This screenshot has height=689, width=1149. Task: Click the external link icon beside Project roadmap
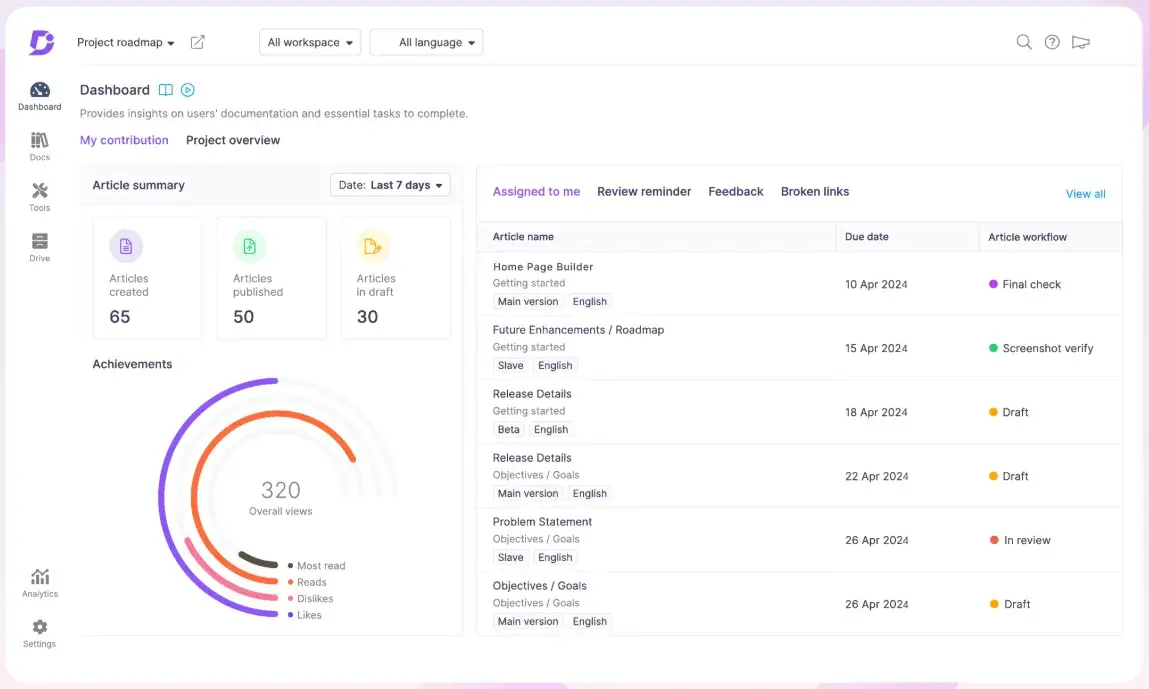tap(198, 42)
